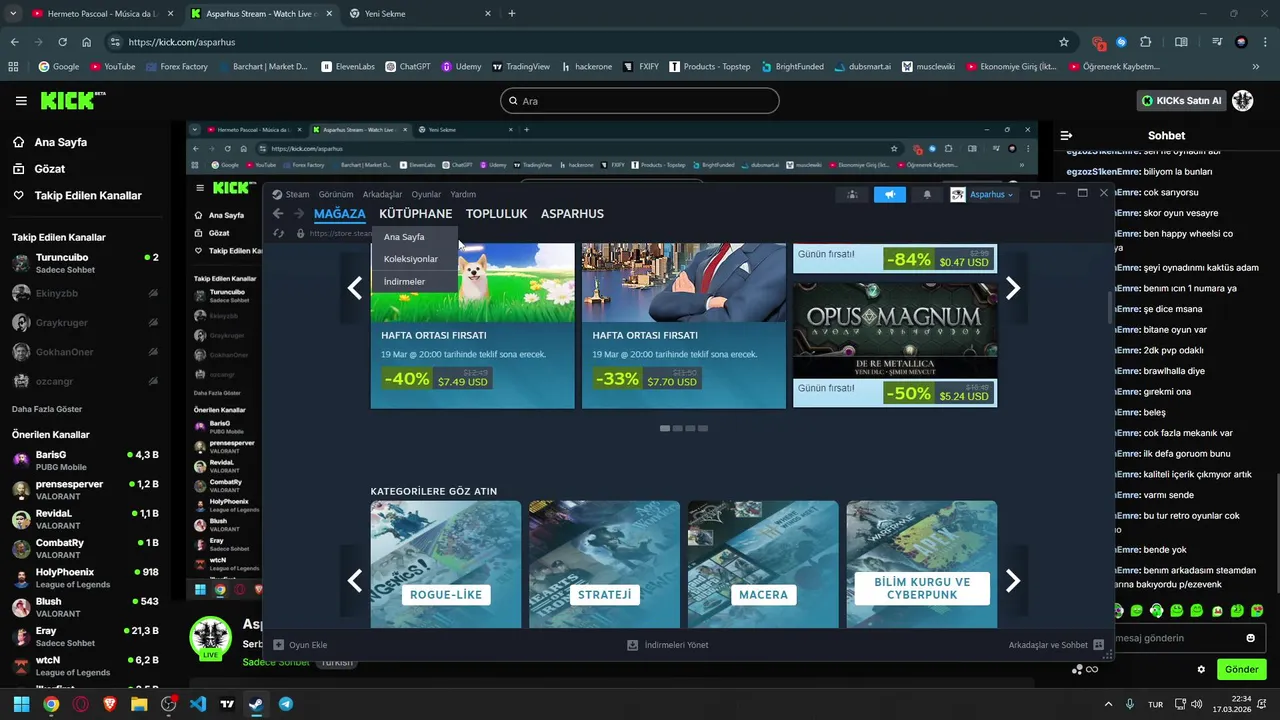Open the Oyunlar menu in Steam
The width and height of the screenshot is (1280, 720).
coord(426,194)
